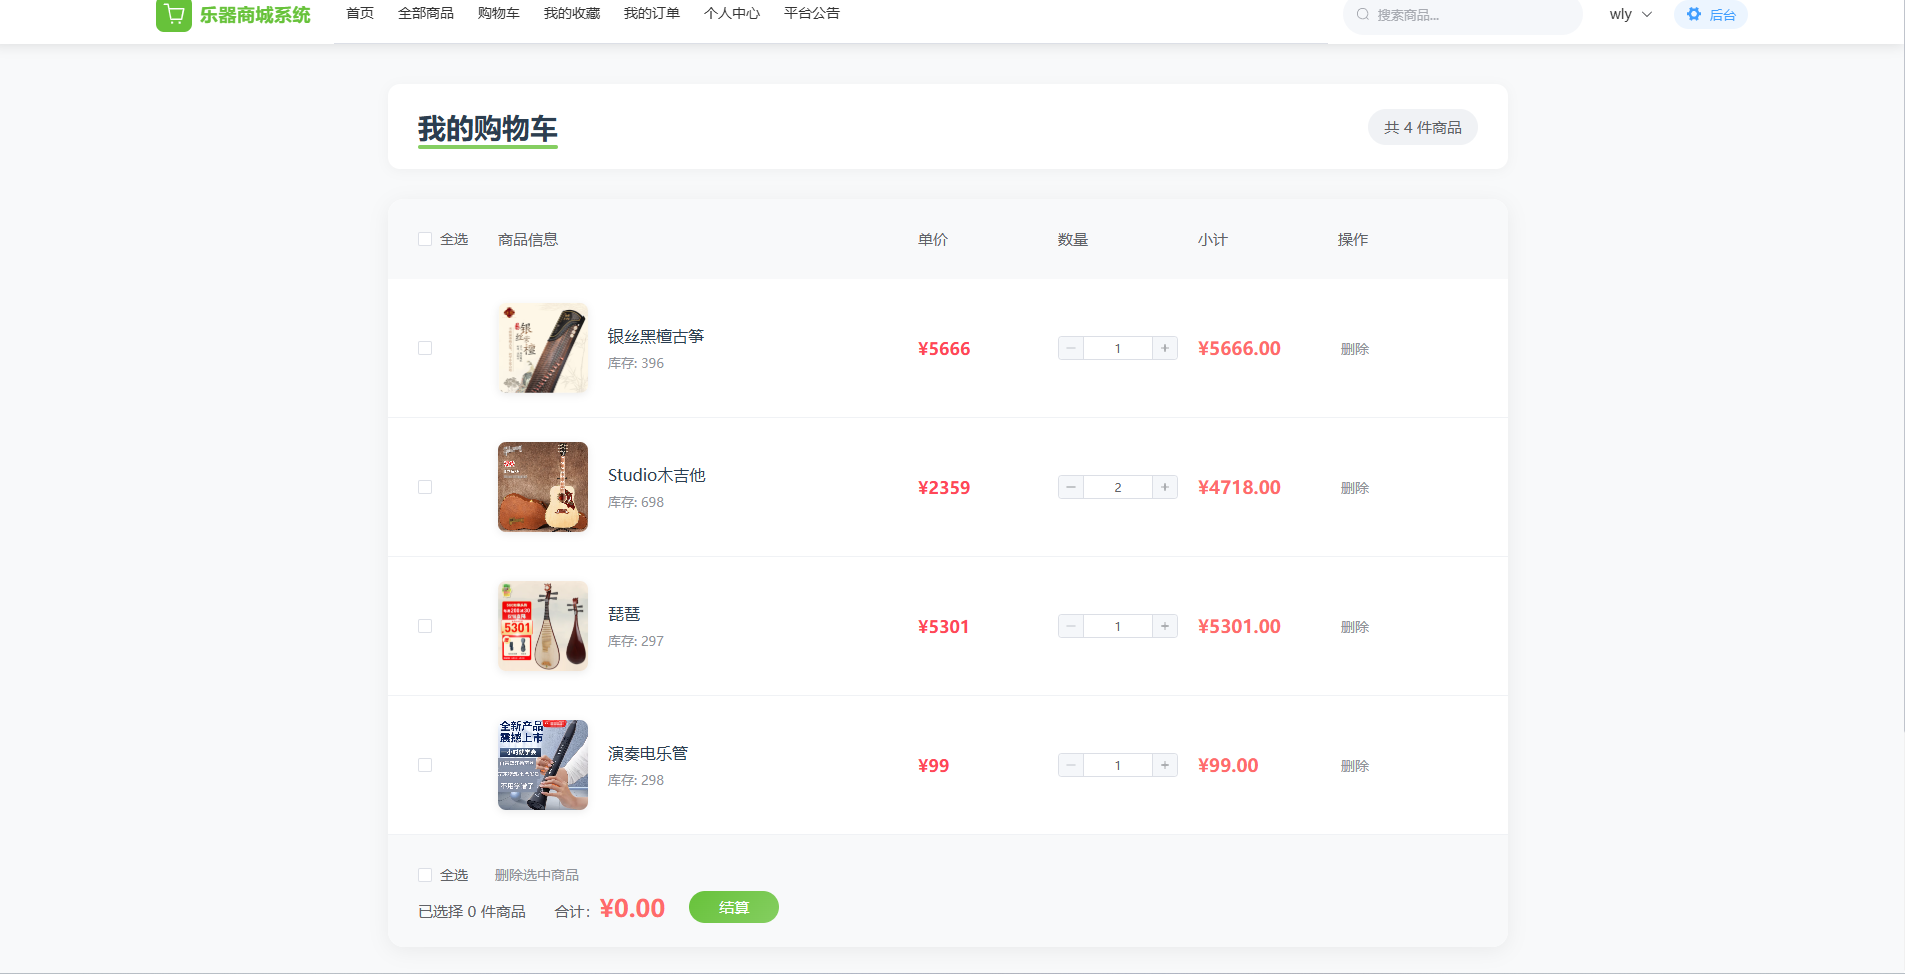Expand the wly user dropdown

(1630, 15)
